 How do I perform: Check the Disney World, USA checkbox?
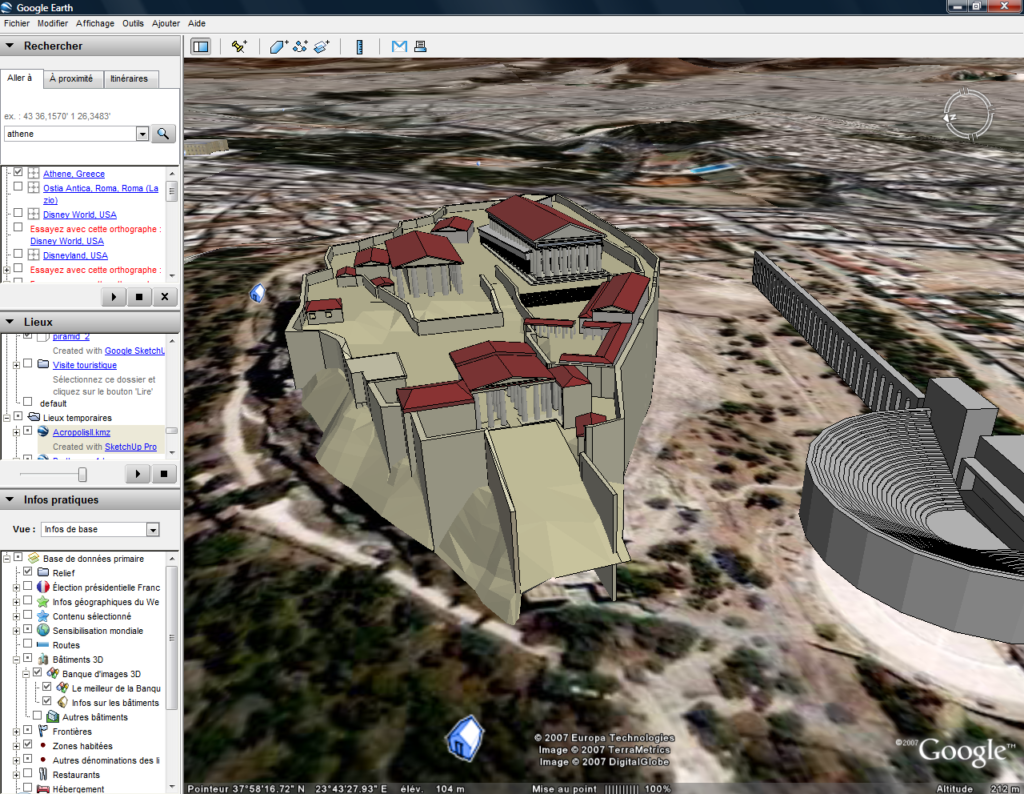point(18,214)
